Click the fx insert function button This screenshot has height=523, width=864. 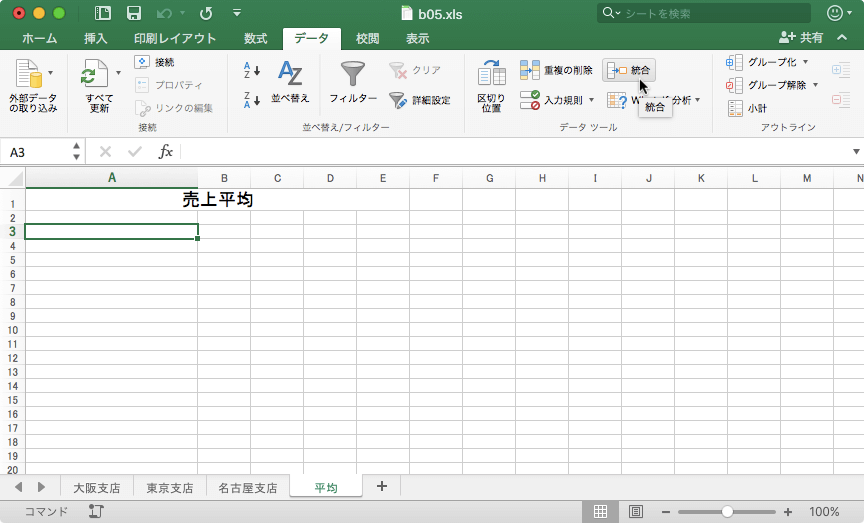[x=165, y=152]
